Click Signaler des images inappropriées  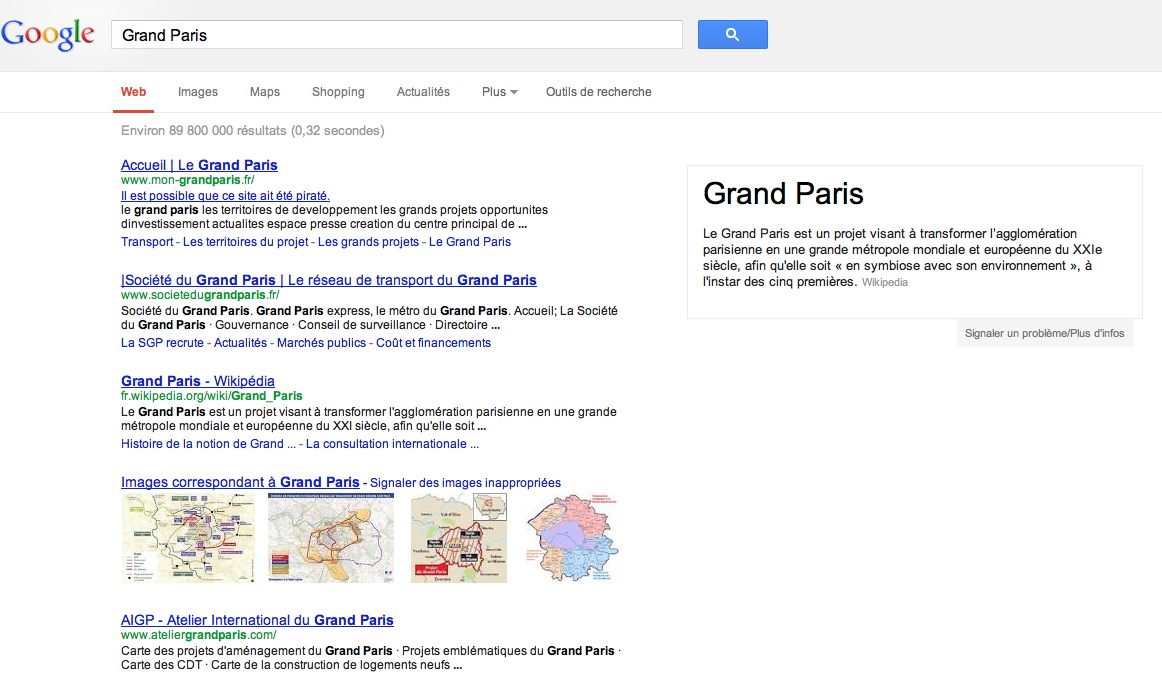tap(465, 483)
